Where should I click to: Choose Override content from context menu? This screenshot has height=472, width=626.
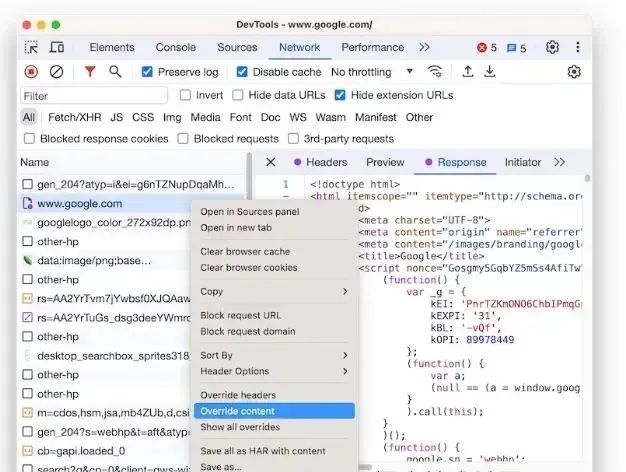coord(274,411)
